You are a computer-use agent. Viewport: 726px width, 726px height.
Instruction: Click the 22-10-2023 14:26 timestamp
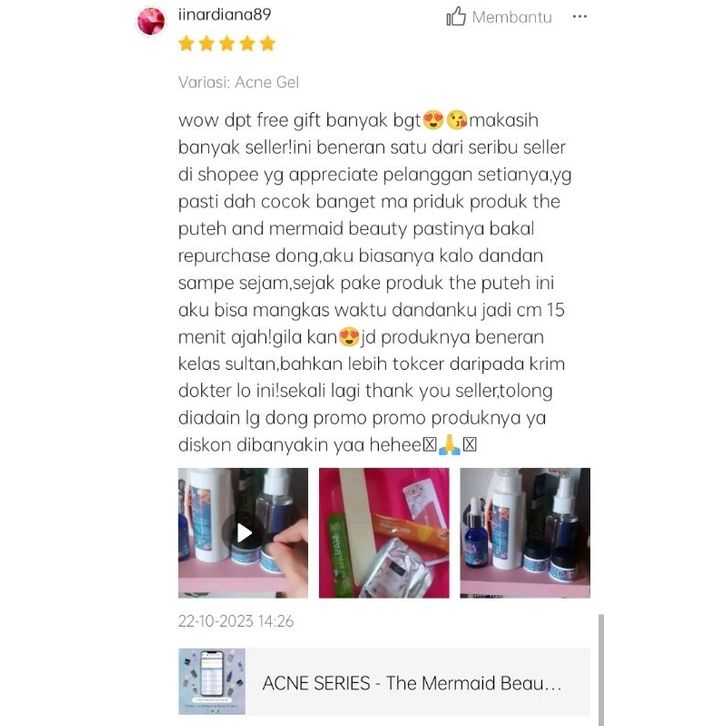point(236,621)
